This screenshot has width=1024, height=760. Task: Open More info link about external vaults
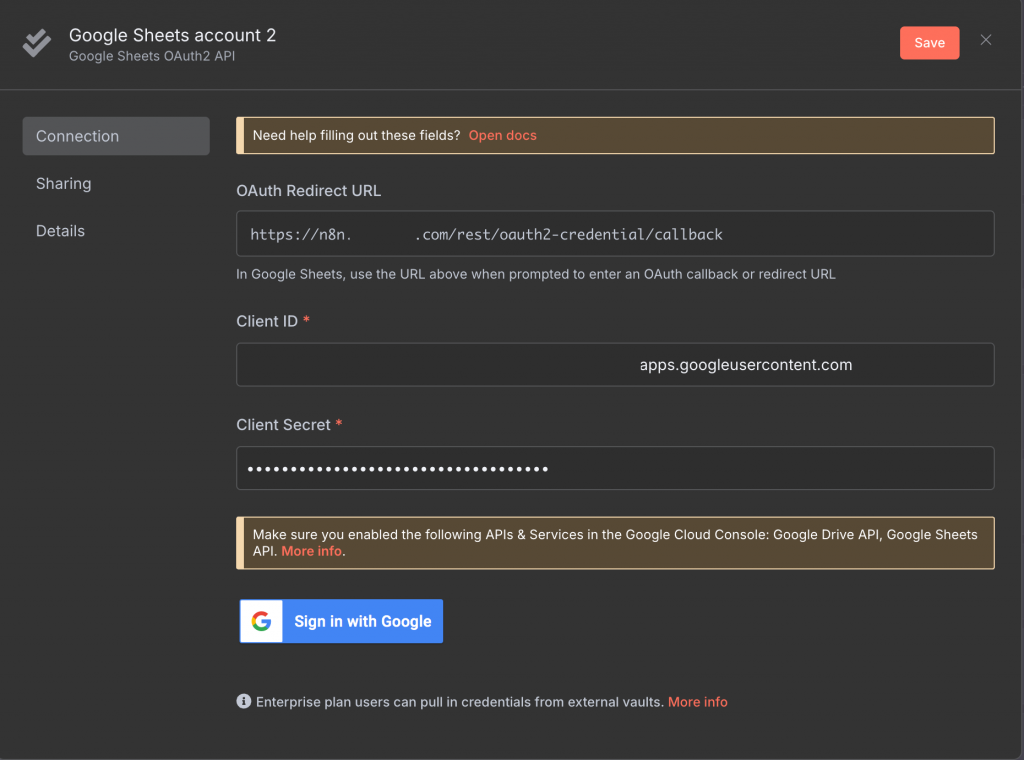pyautogui.click(x=697, y=702)
